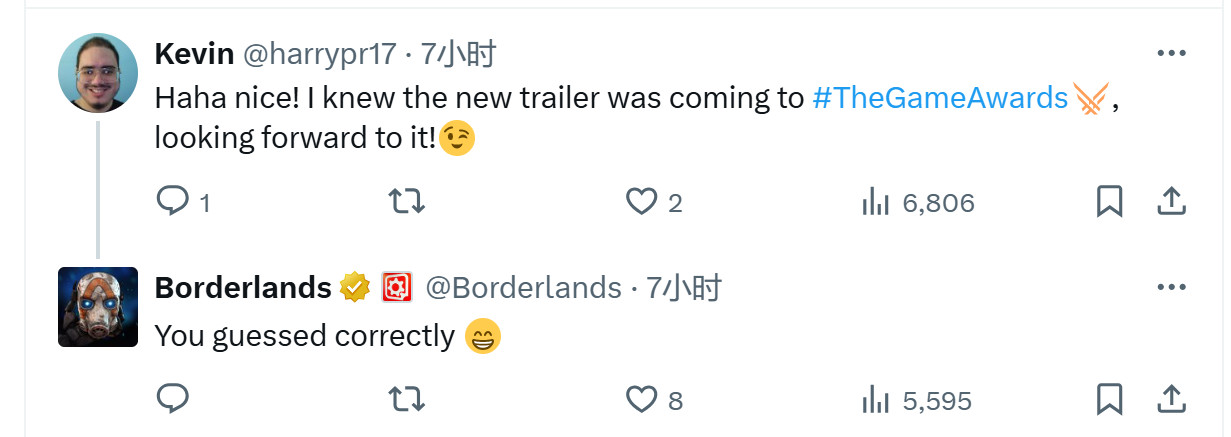
Task: Open the #TheGameAwards hashtag link
Action: tap(940, 97)
